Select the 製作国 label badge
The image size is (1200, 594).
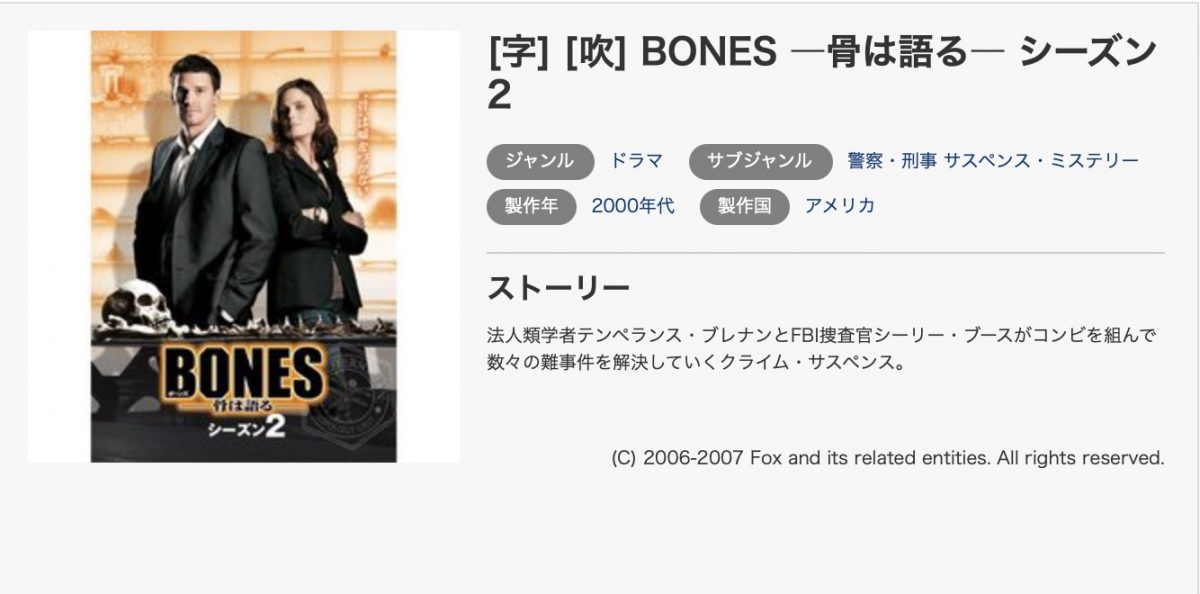coord(744,207)
